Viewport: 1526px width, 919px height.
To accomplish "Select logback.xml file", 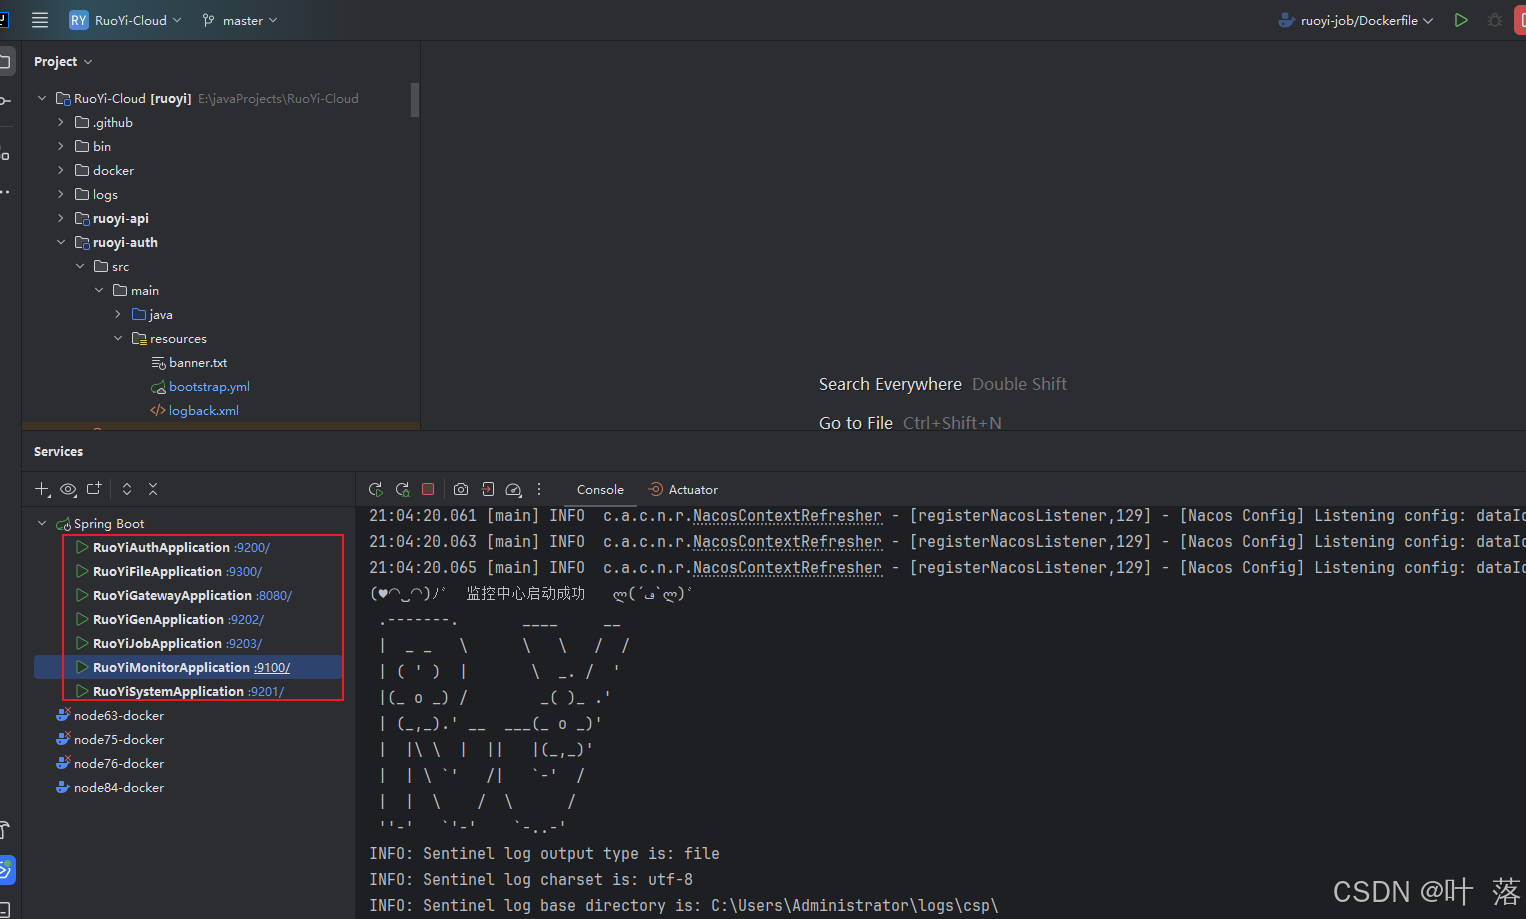I will point(203,410).
